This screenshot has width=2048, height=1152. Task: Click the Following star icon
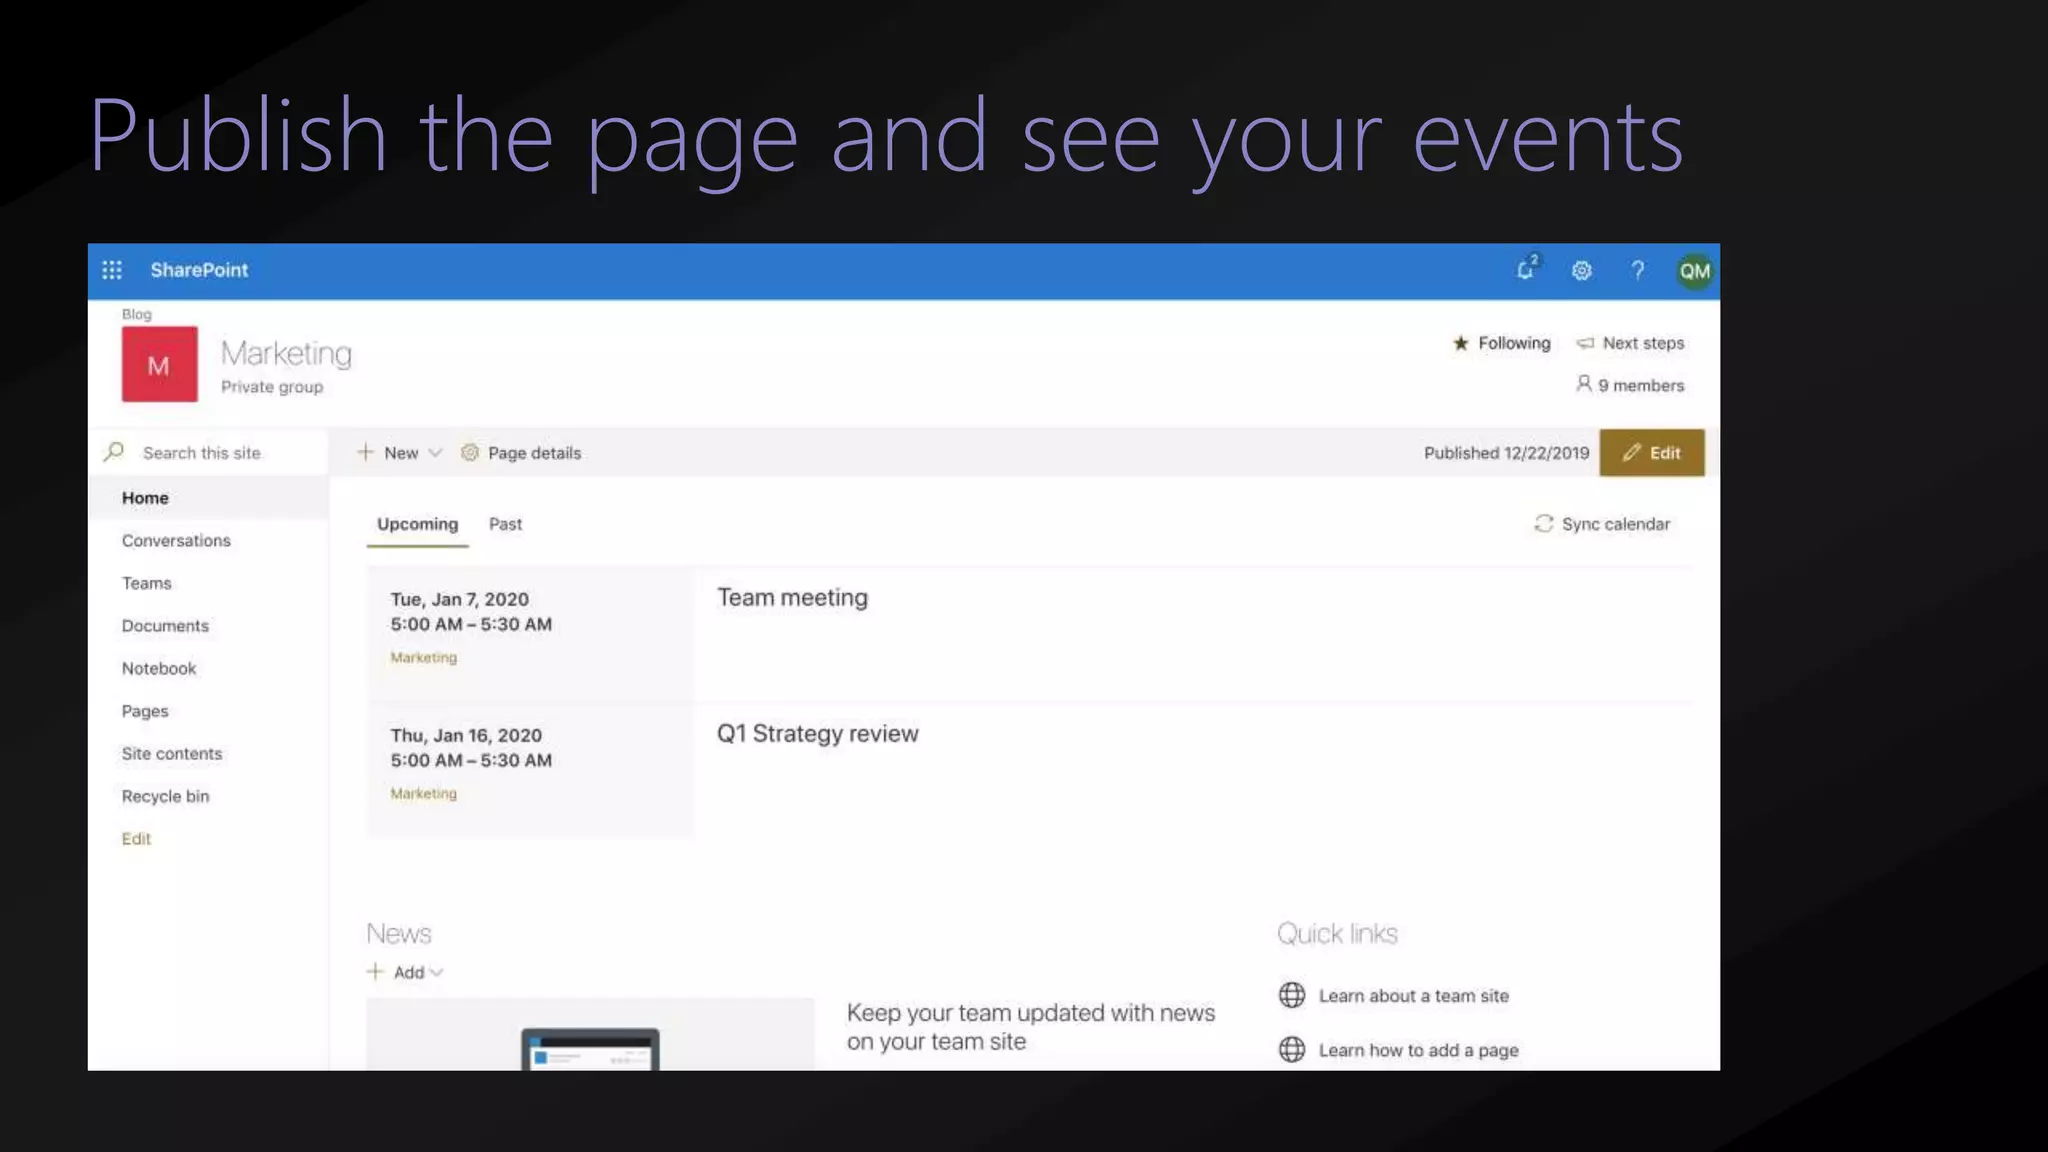(1461, 343)
